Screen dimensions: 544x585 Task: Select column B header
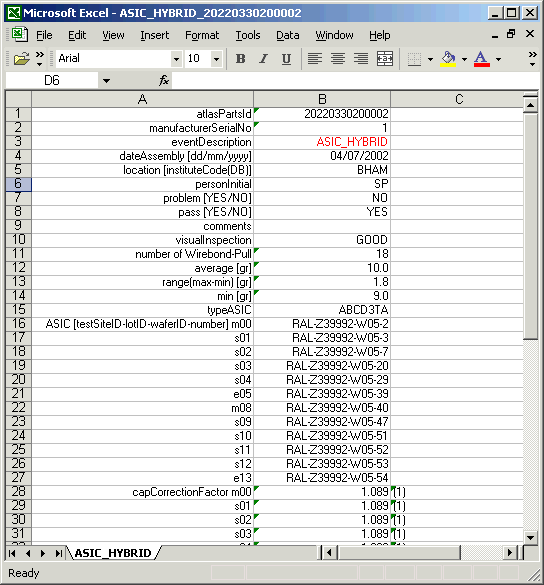[x=322, y=99]
